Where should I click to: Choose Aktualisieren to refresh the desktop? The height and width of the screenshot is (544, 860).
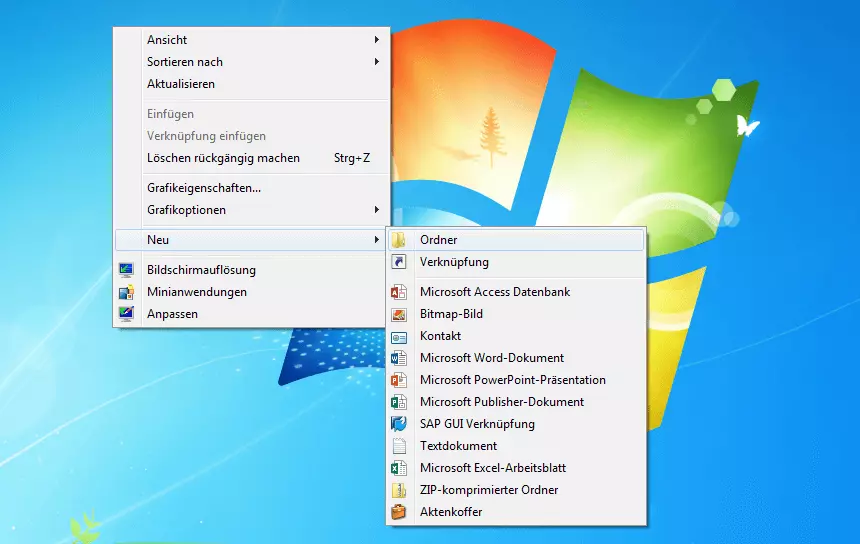click(x=251, y=83)
